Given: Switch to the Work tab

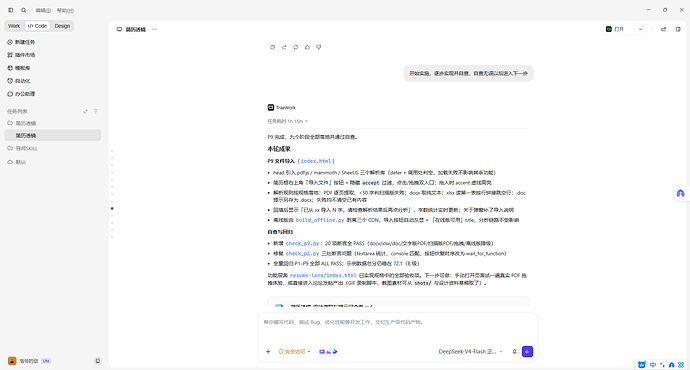Looking at the screenshot, I should tap(14, 26).
